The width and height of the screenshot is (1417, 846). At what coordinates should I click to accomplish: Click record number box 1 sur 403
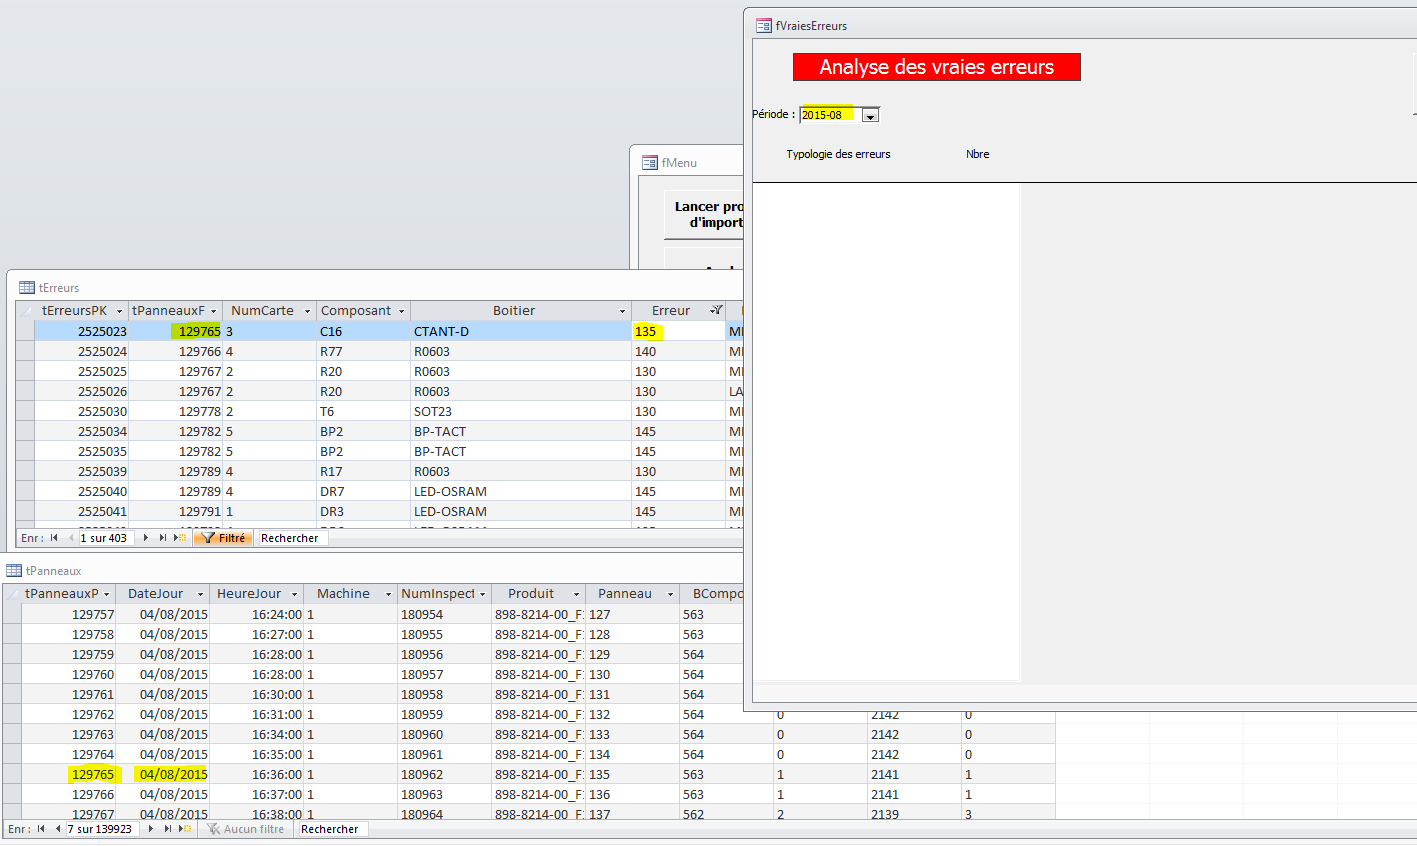[x=106, y=538]
